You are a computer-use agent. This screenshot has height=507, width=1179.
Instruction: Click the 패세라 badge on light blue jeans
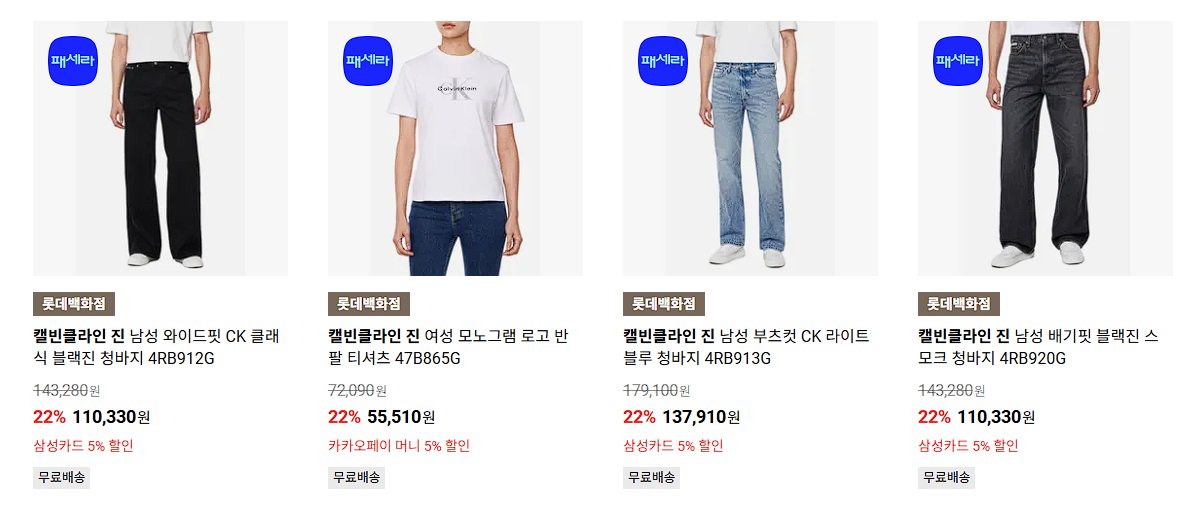[663, 61]
